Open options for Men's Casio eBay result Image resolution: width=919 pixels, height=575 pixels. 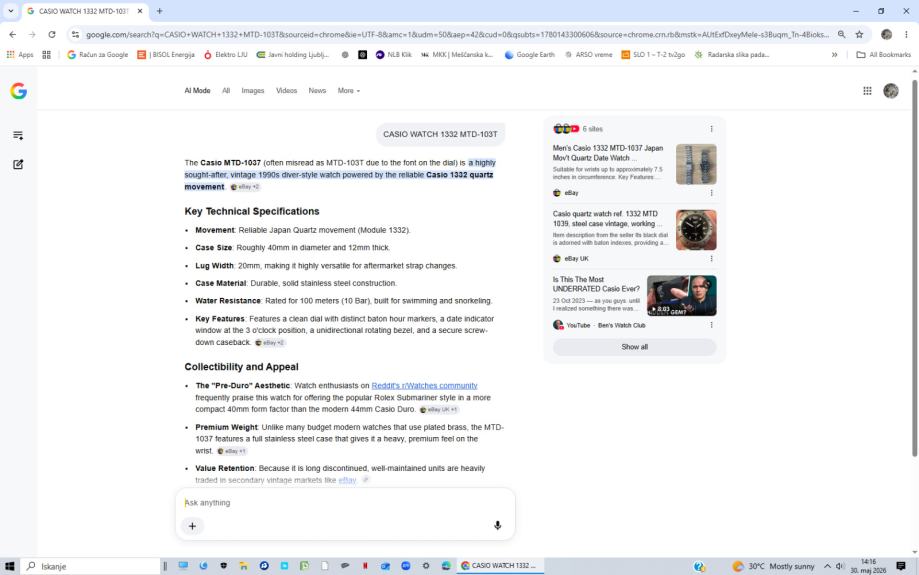[712, 193]
